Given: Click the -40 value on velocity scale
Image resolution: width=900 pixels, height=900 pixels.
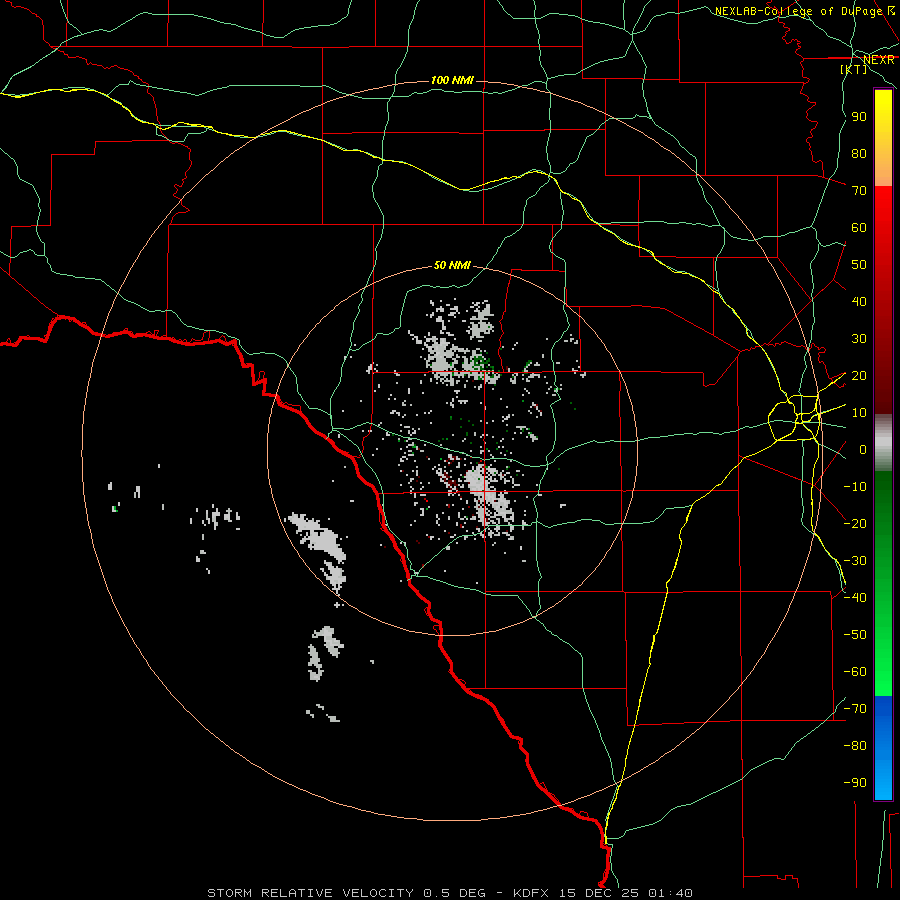Looking at the screenshot, I should [x=855, y=598].
